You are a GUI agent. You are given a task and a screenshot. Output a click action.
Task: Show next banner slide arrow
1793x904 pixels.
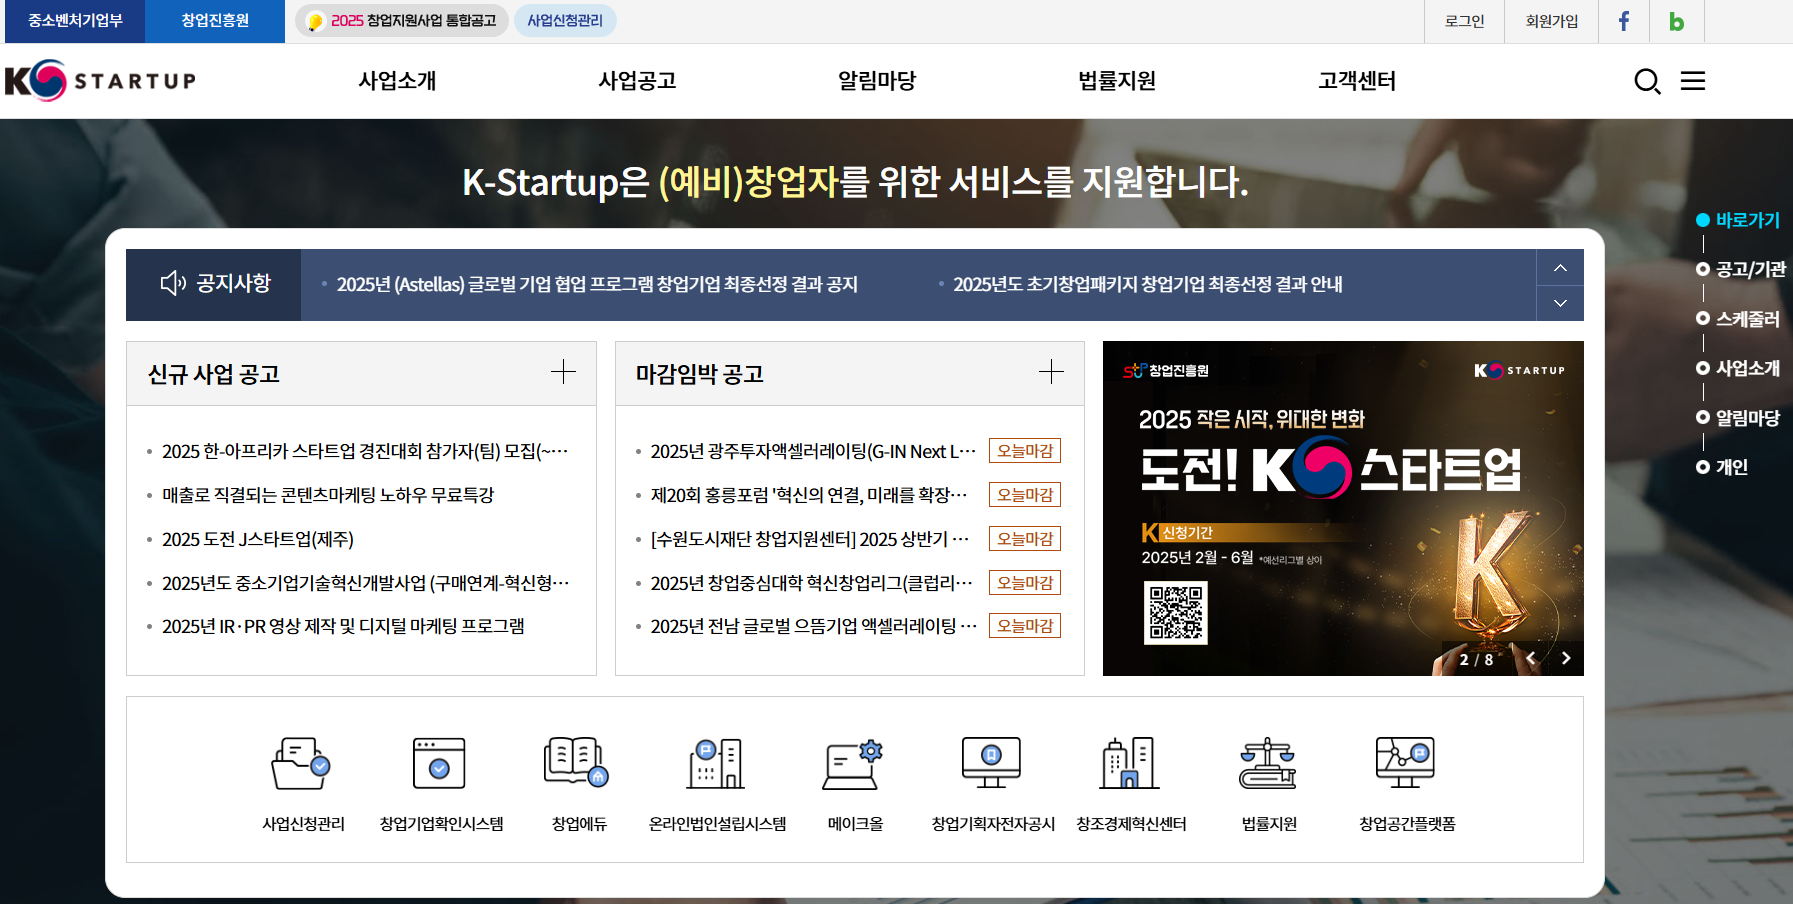point(1566,658)
